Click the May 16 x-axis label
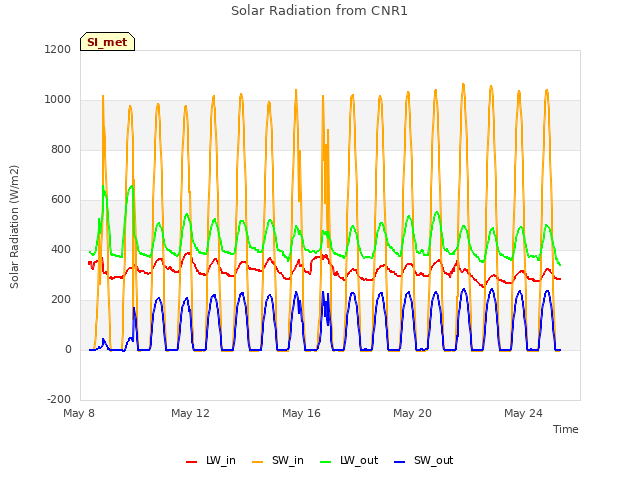Image resolution: width=640 pixels, height=480 pixels. coord(301,413)
